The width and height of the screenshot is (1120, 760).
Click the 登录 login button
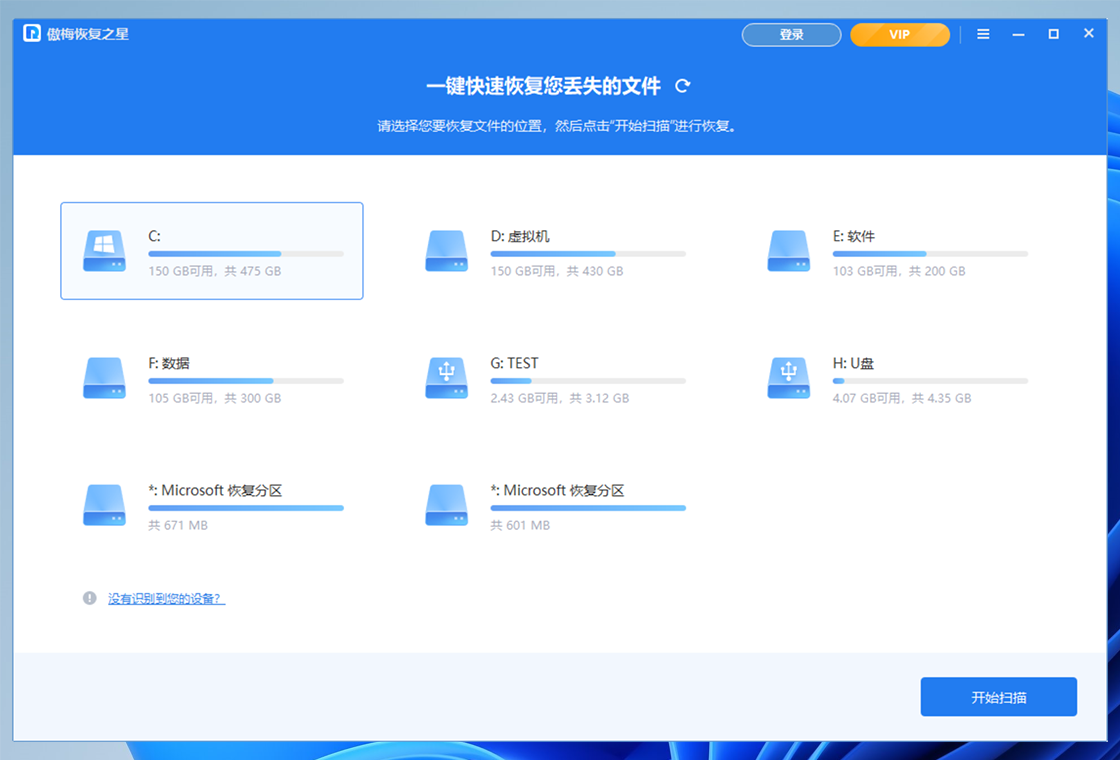(791, 34)
